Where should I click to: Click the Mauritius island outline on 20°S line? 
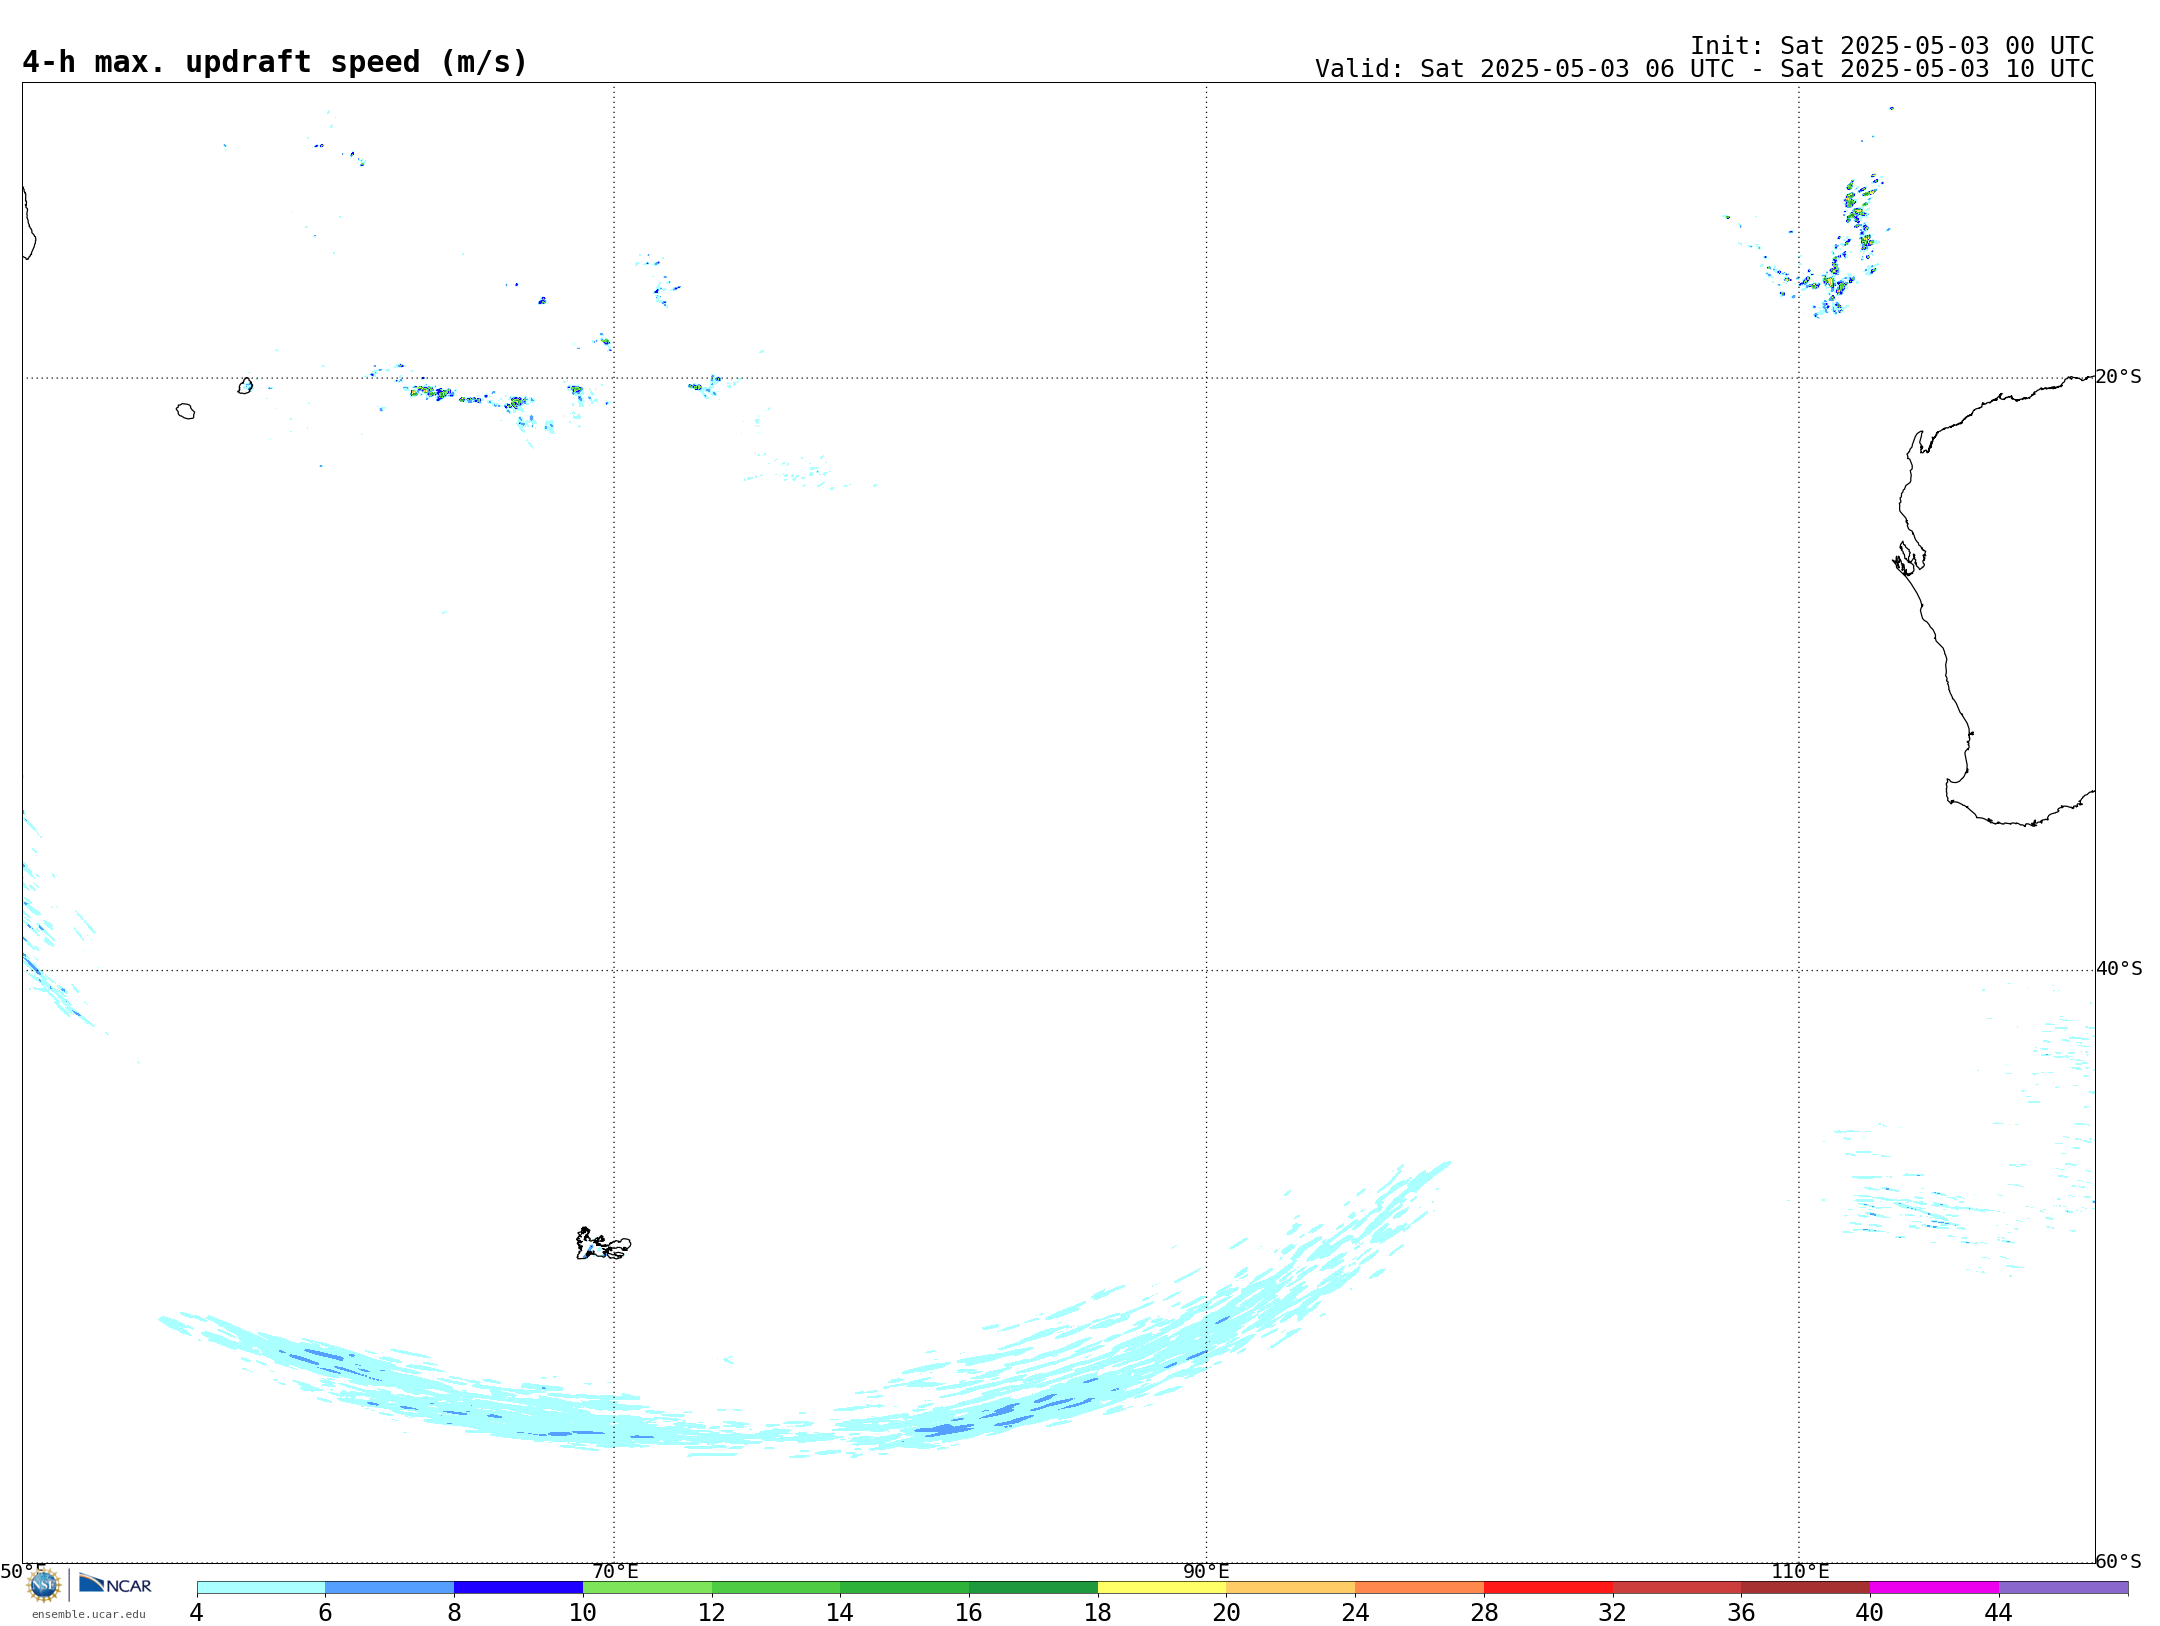pyautogui.click(x=245, y=386)
